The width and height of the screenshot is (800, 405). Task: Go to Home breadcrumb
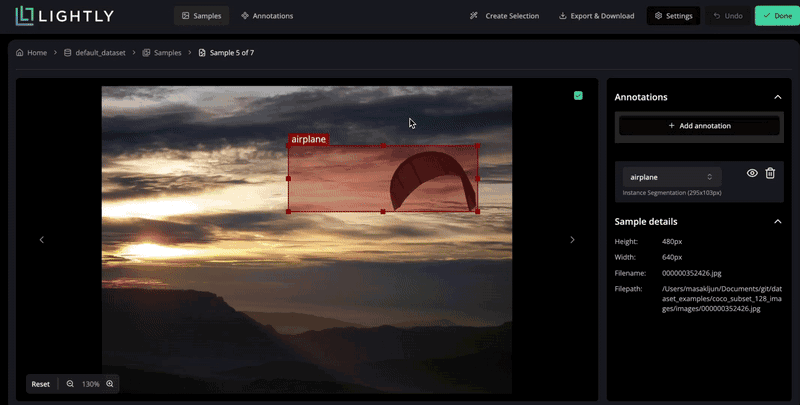[32, 53]
